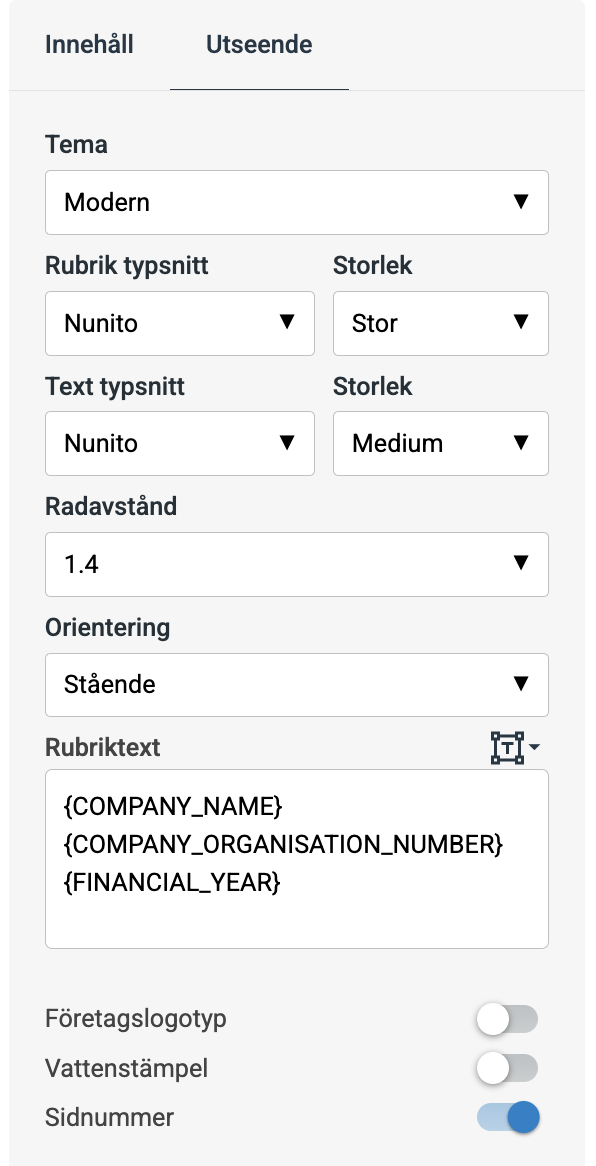This screenshot has width=596, height=1166.
Task: Click the dropdown arrow in the Tema field
Action: coord(521,202)
